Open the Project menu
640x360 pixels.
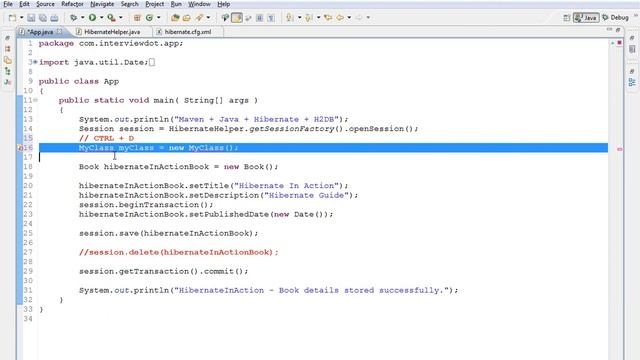click(x=154, y=4)
